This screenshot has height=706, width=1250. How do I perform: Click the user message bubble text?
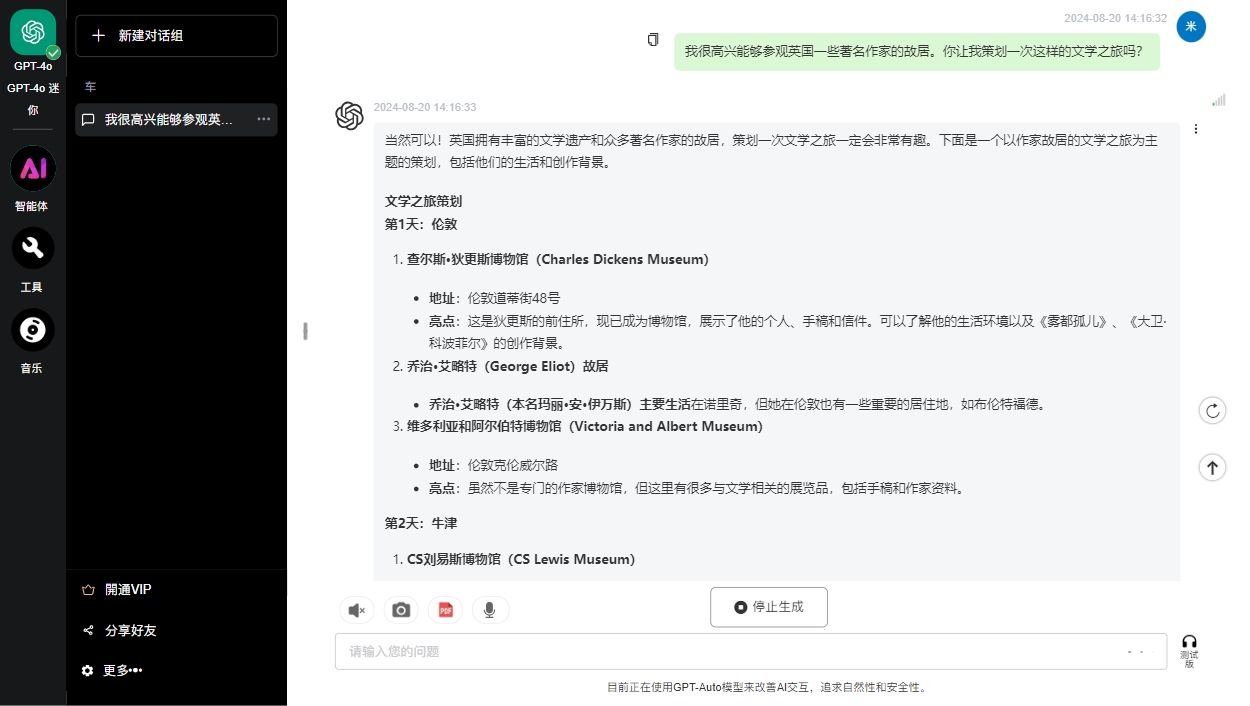(x=914, y=50)
